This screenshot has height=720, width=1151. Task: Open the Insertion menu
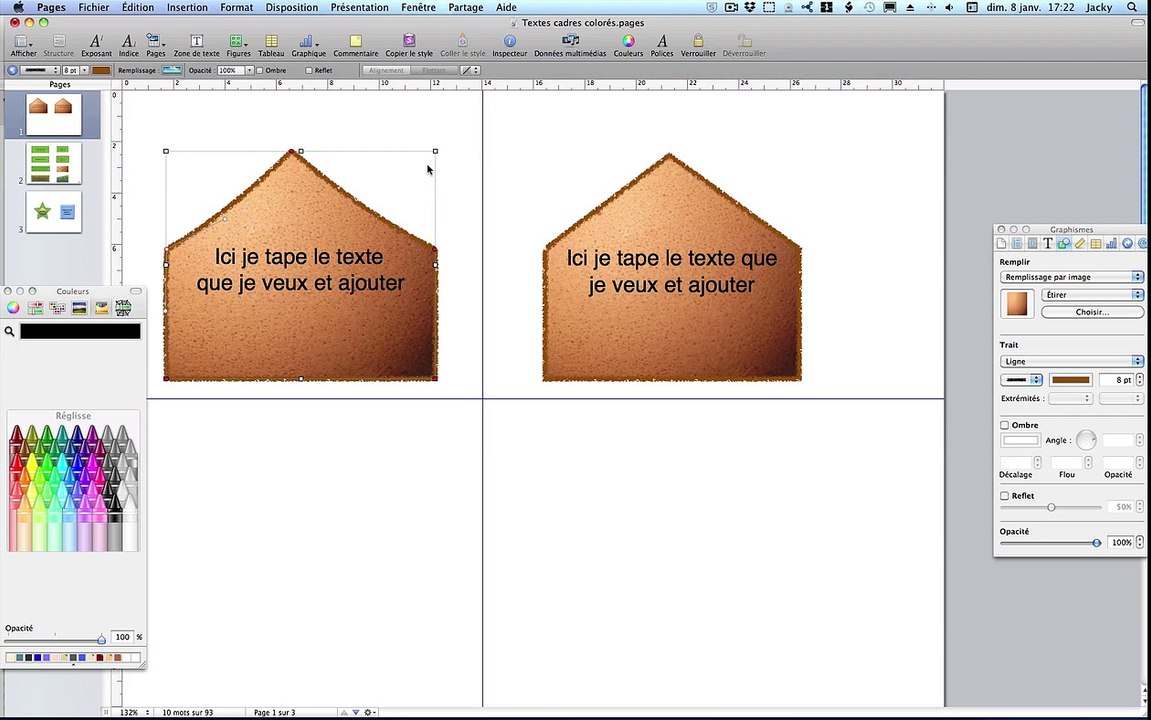(187, 7)
